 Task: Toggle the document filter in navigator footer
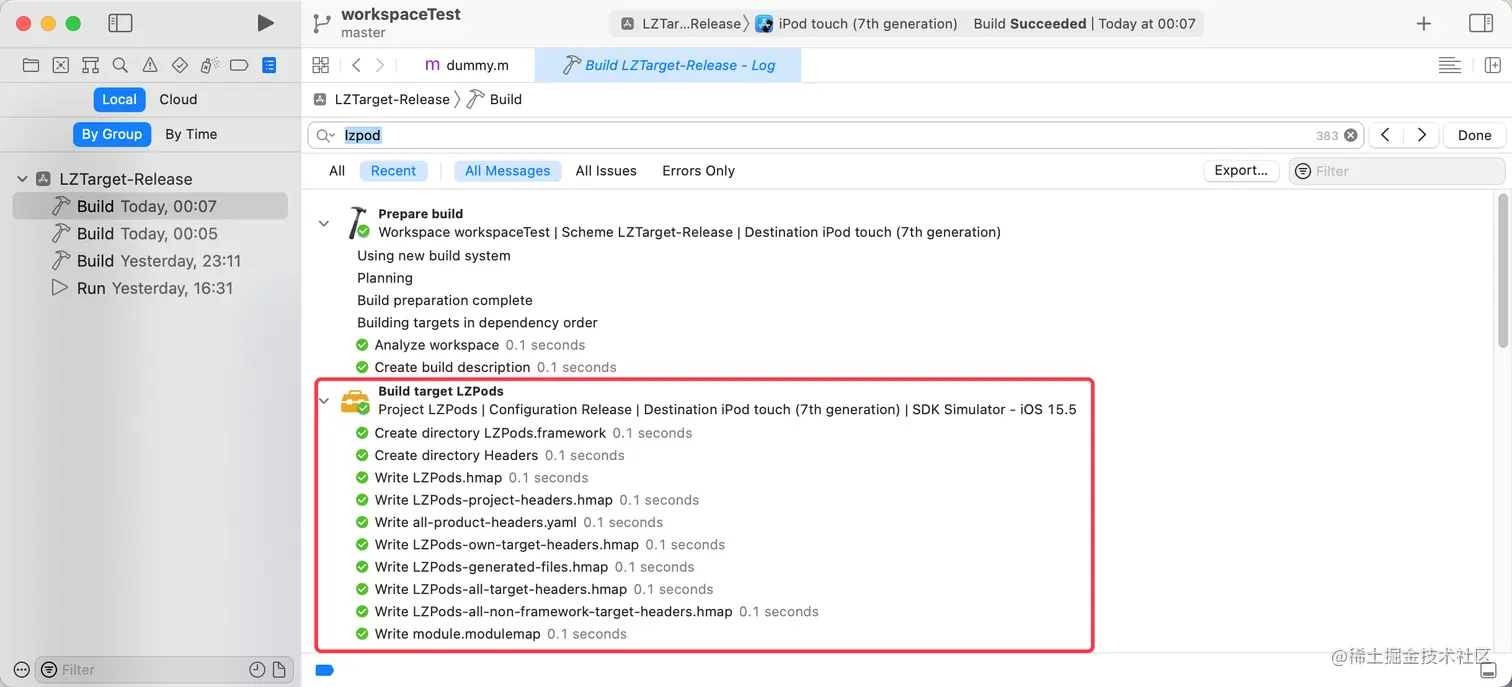(280, 670)
